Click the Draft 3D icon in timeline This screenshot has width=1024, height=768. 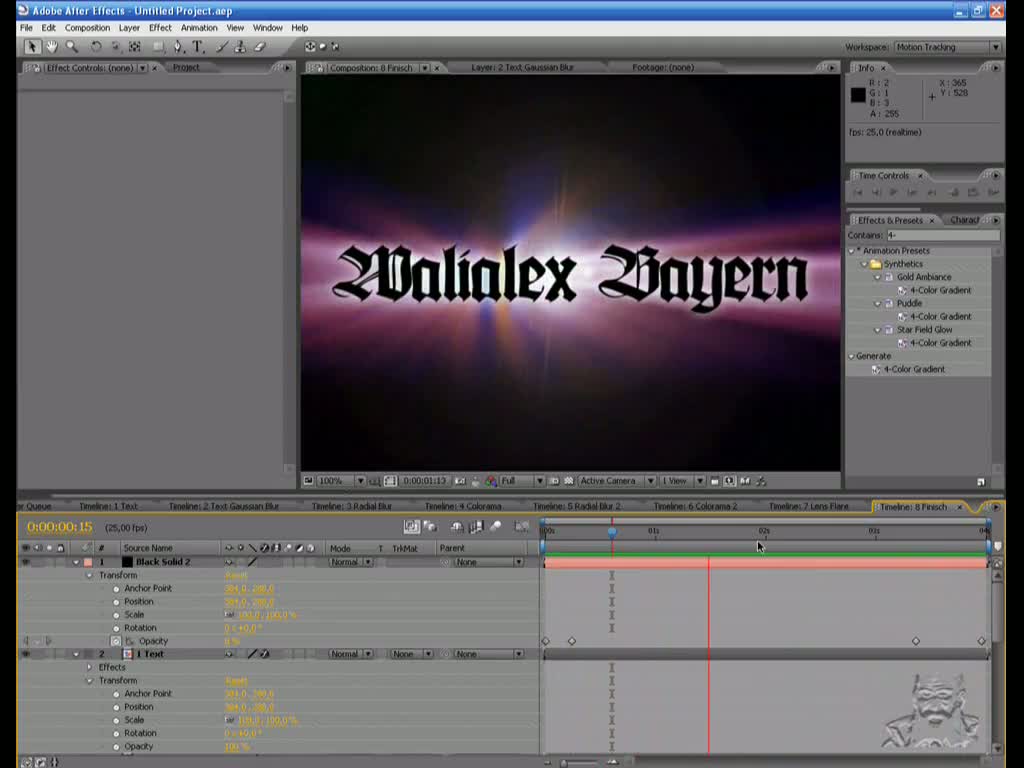pyautogui.click(x=430, y=526)
